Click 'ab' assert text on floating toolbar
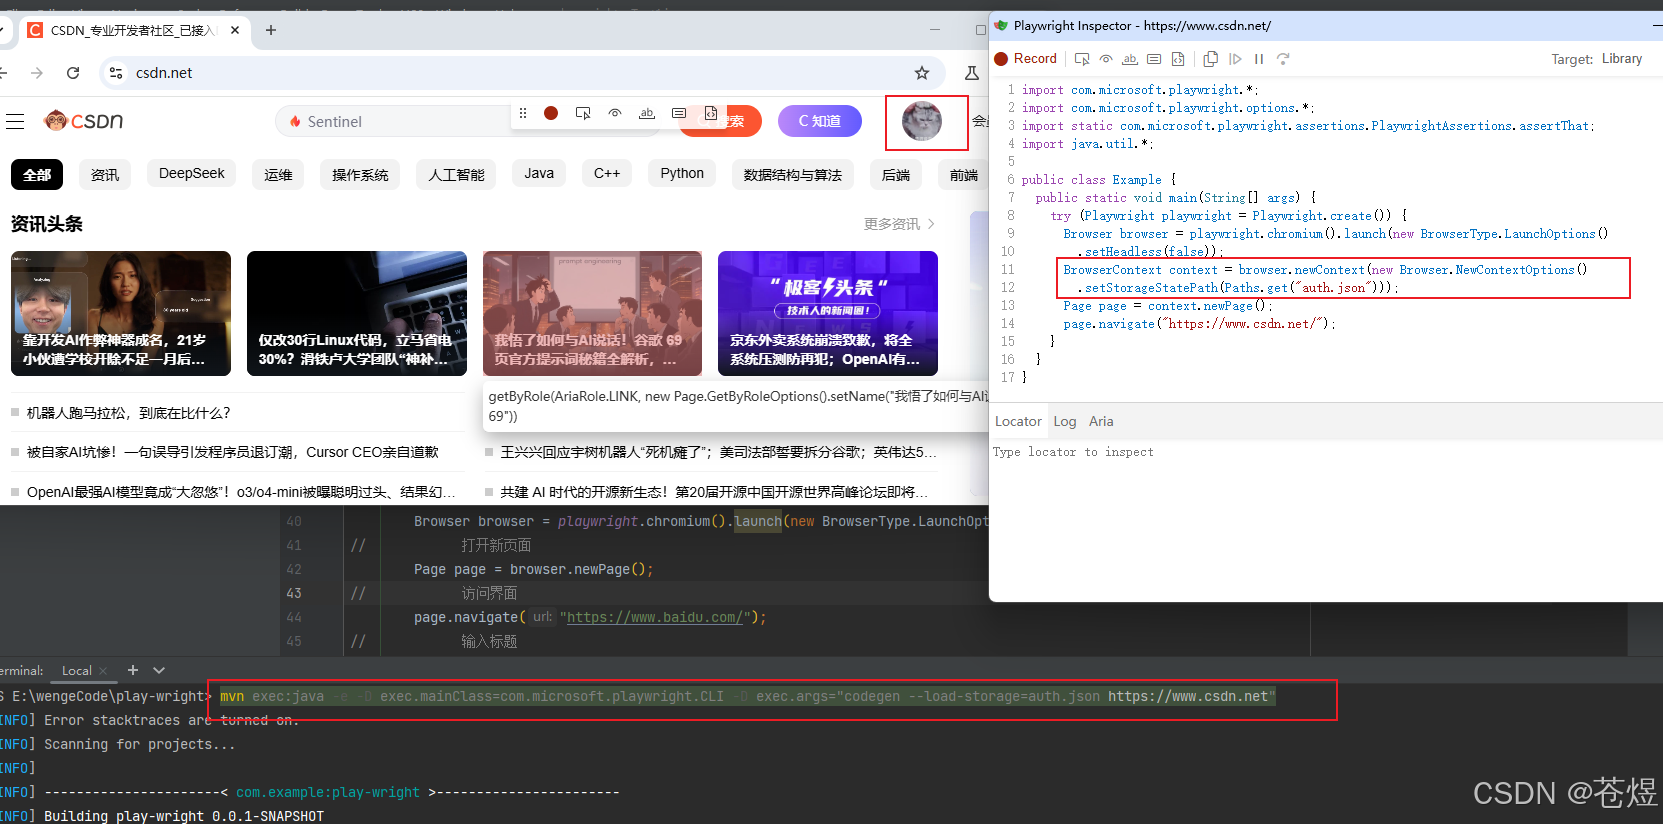The height and width of the screenshot is (824, 1663). pos(647,113)
